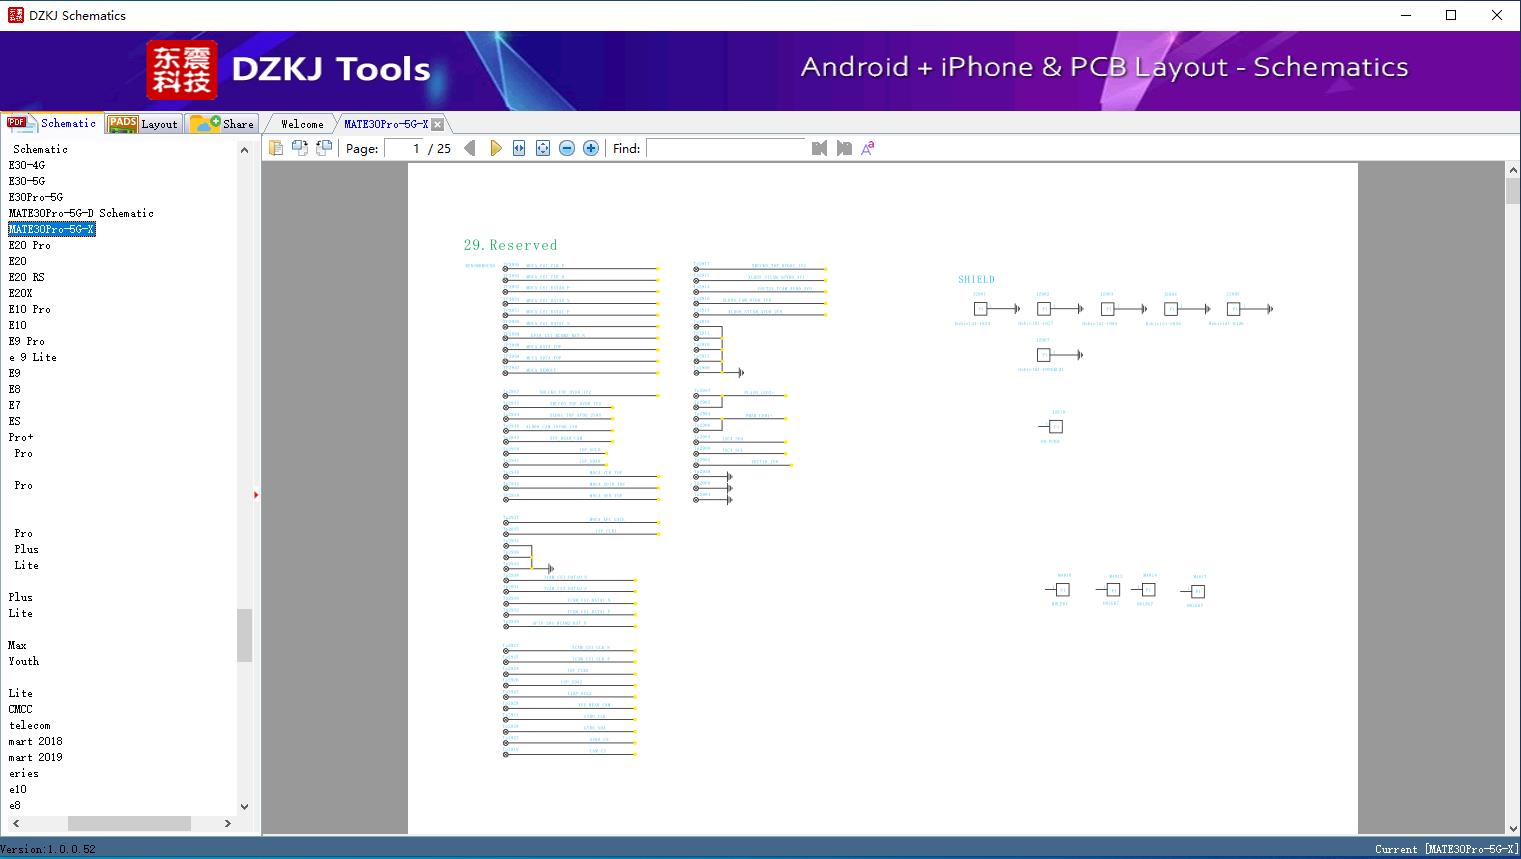1521x859 pixels.
Task: Select E9 Pro in the list
Action: click(x=27, y=341)
